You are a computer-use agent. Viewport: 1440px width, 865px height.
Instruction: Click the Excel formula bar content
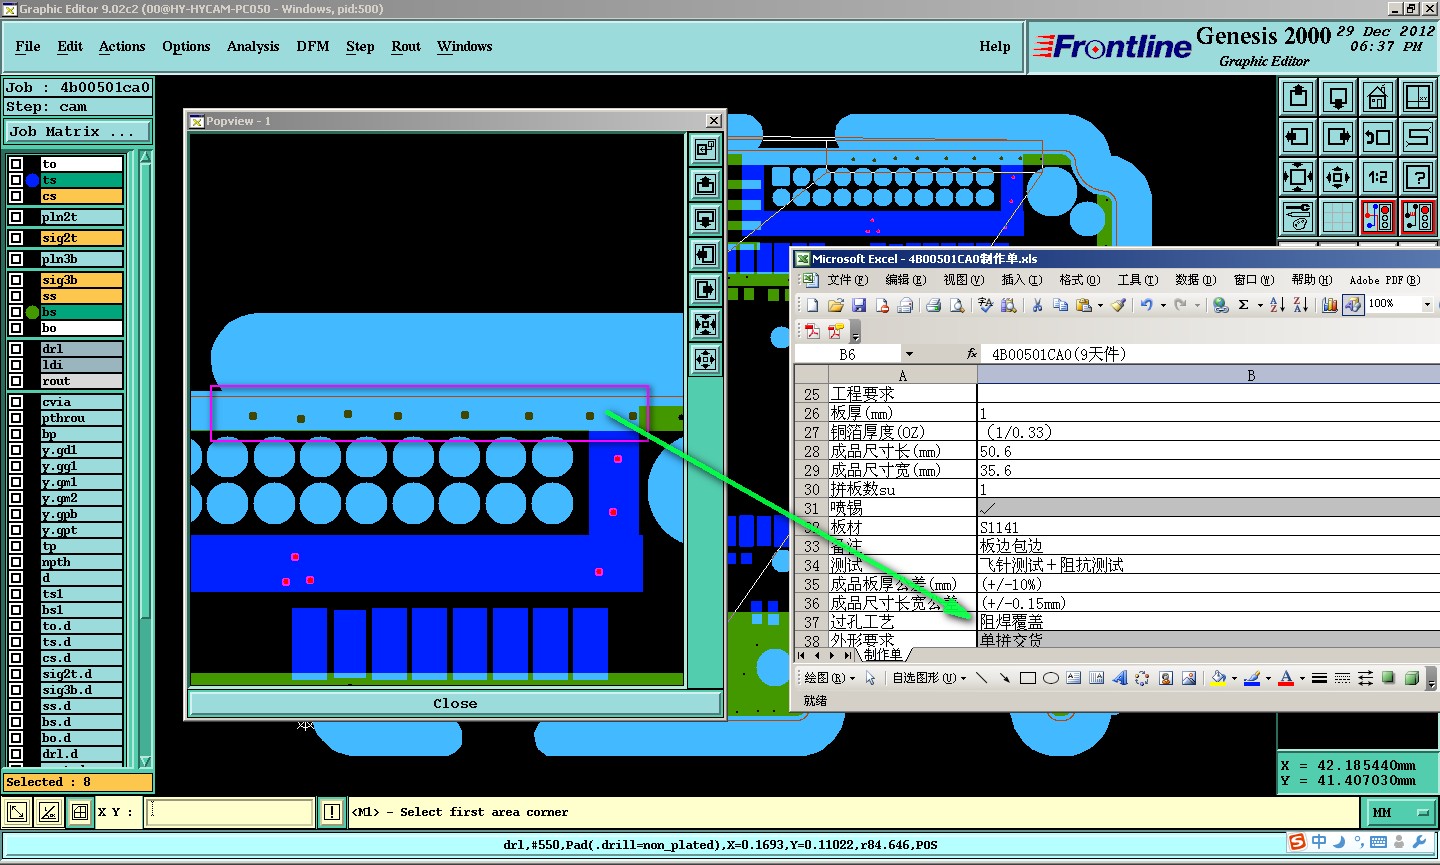pos(1212,354)
